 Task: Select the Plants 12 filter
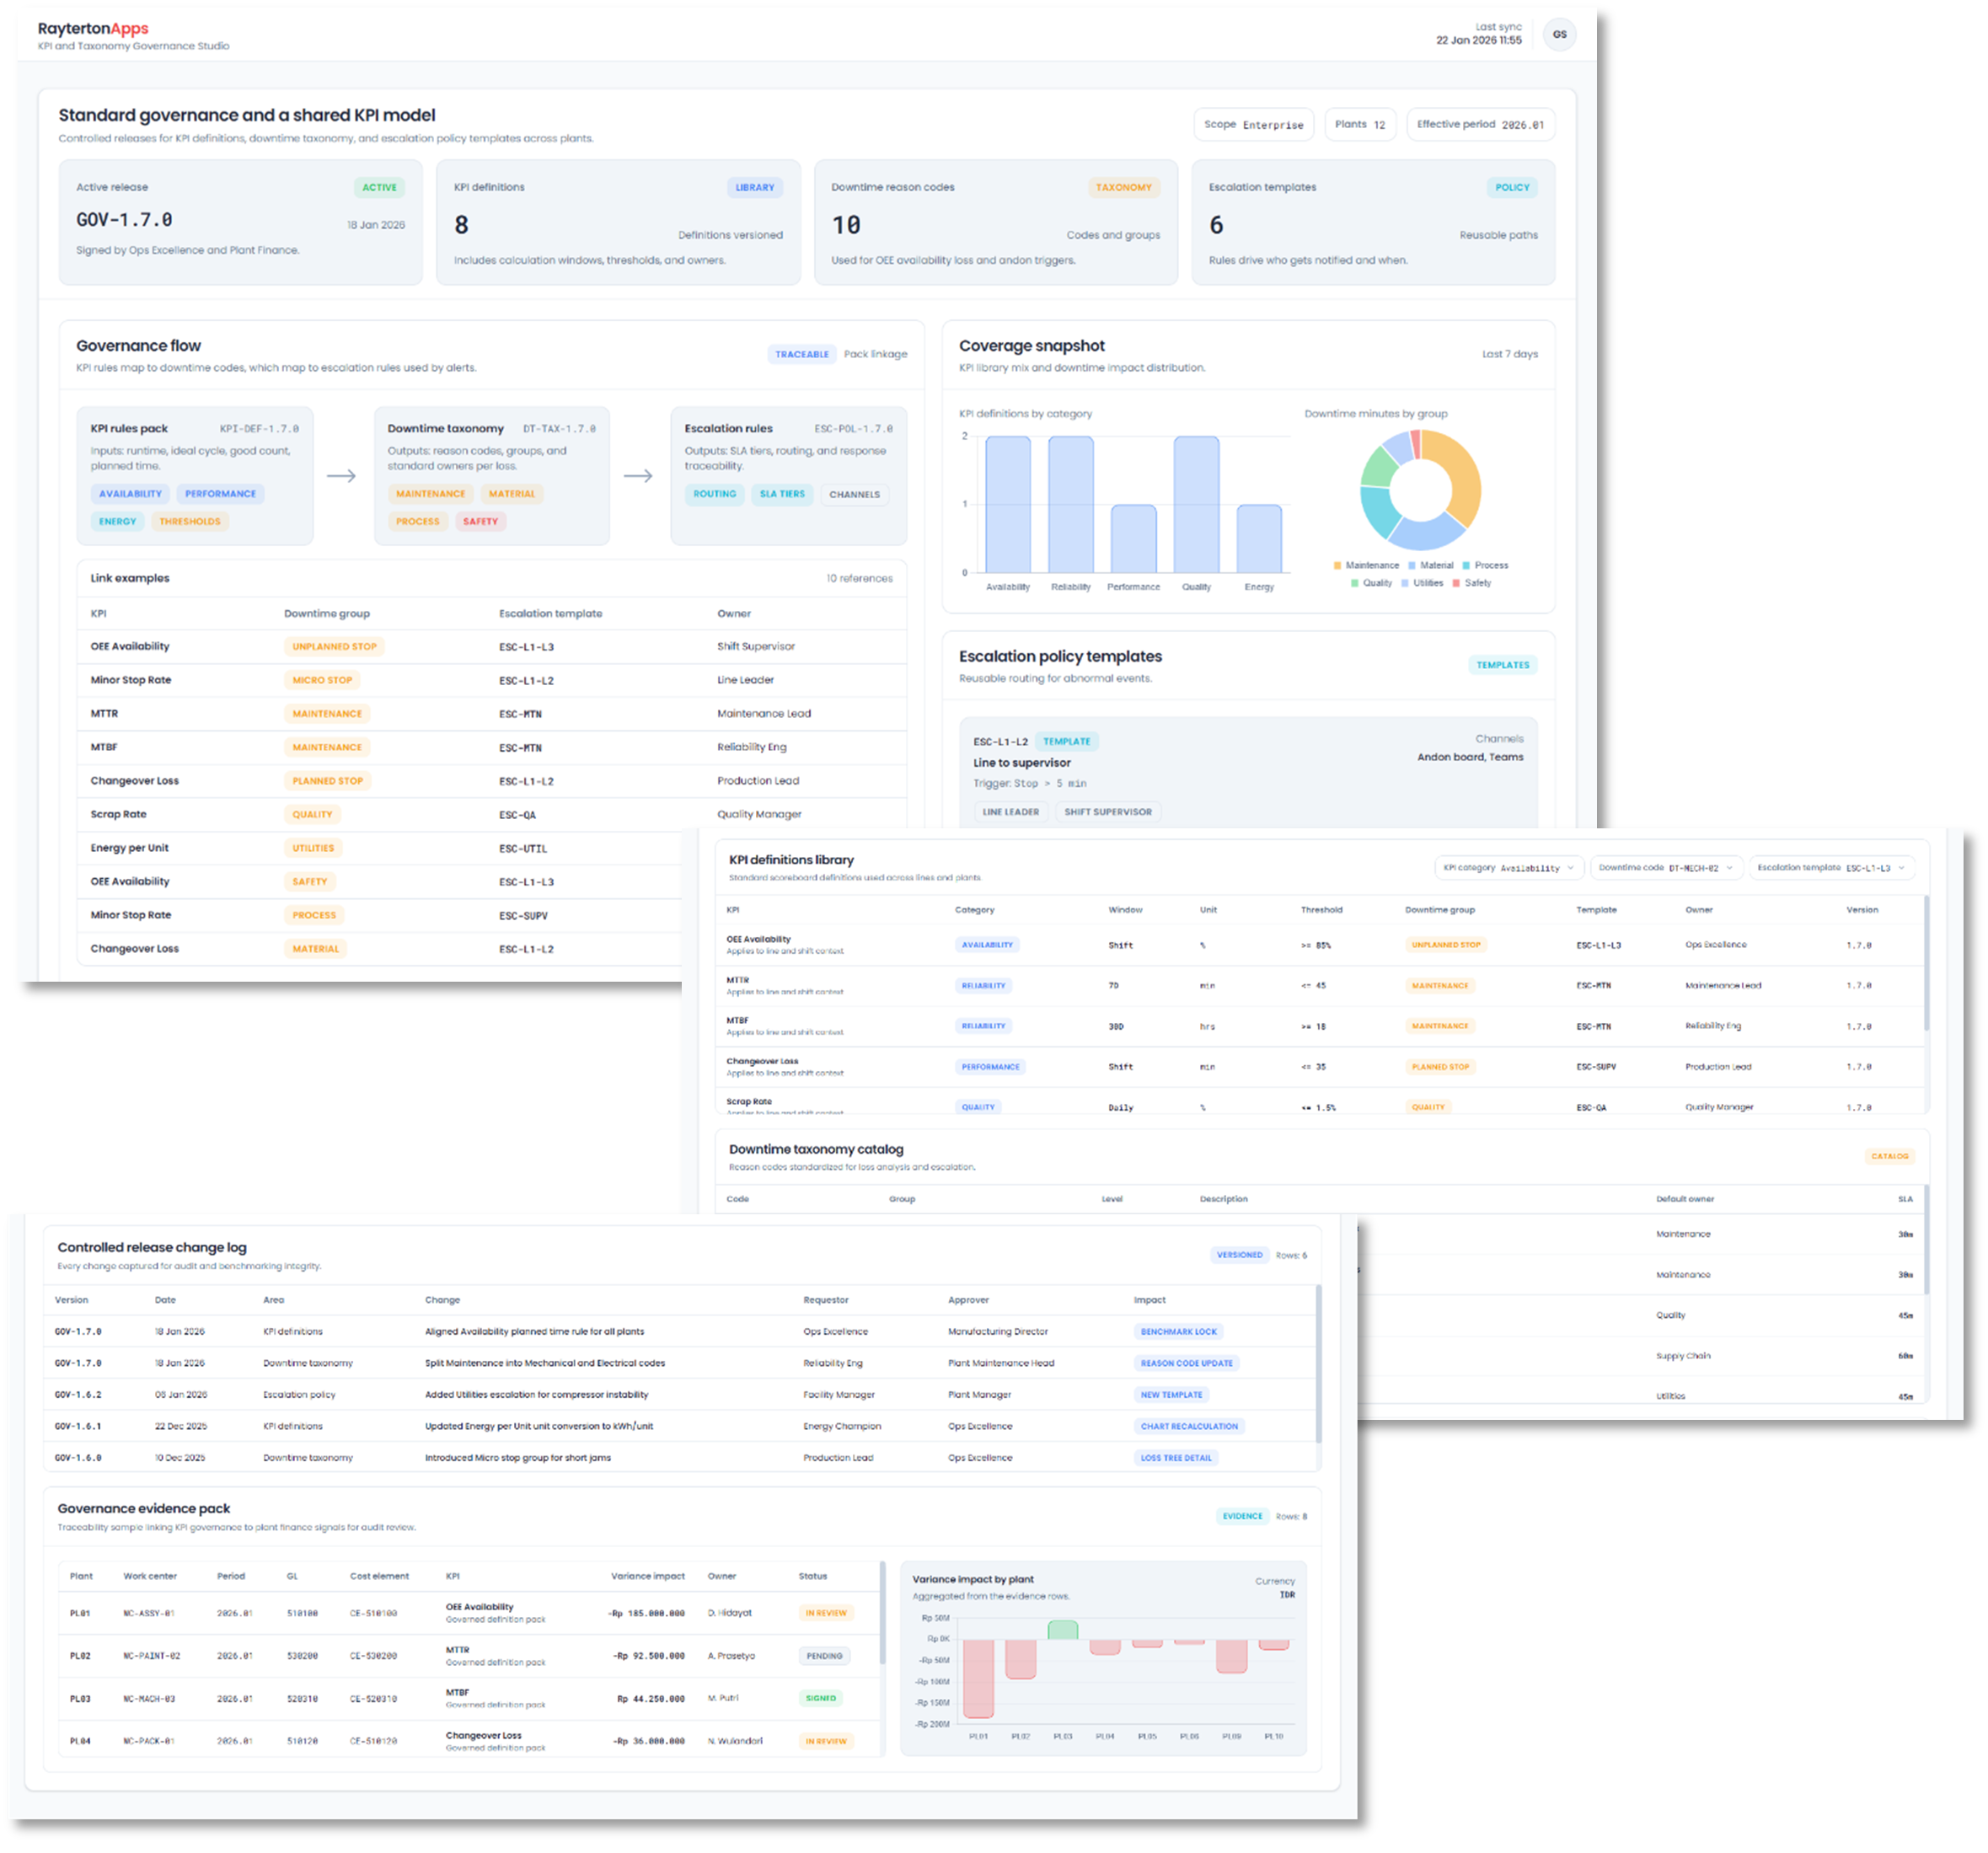pos(1360,124)
